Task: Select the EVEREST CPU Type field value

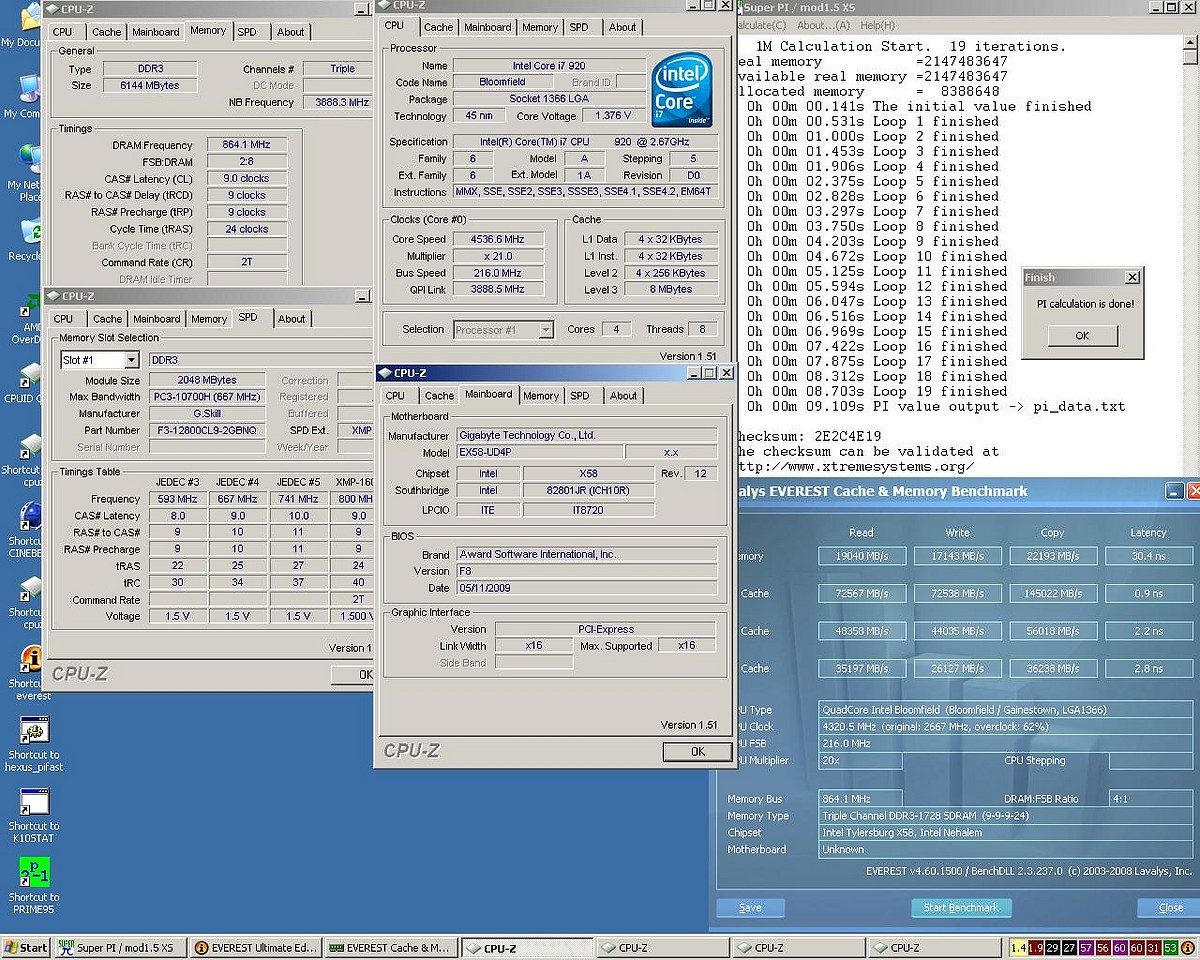Action: point(1005,710)
